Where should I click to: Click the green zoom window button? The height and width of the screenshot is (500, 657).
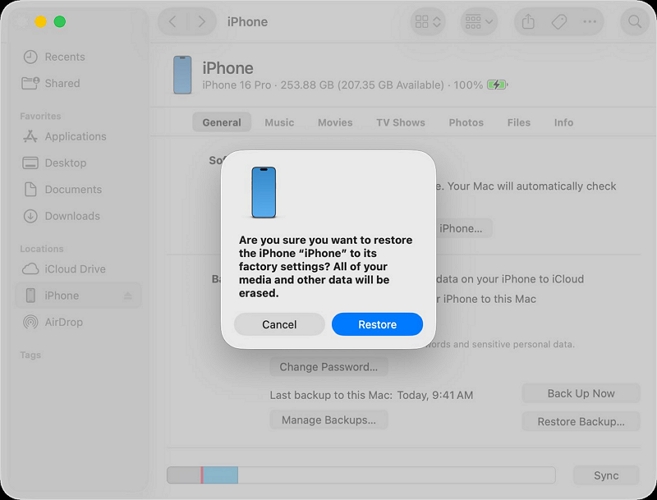click(x=60, y=21)
